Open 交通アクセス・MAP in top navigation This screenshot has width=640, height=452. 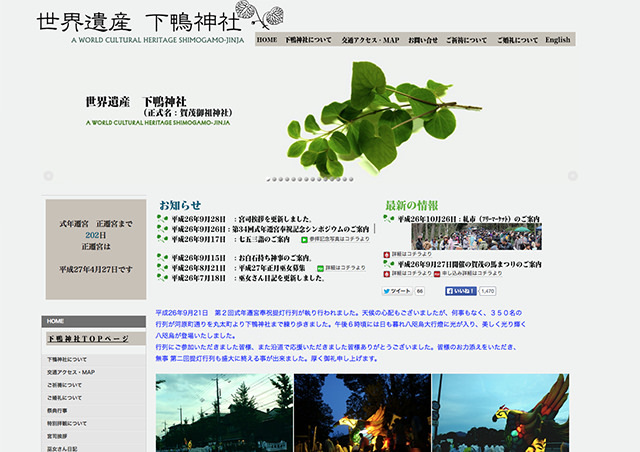(370, 40)
